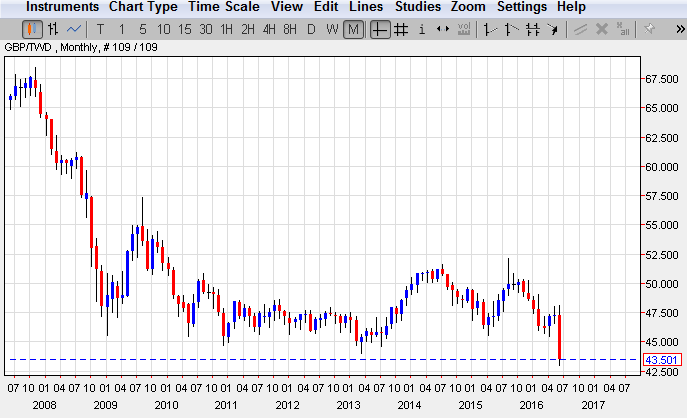Open the Studies menu

point(417,7)
